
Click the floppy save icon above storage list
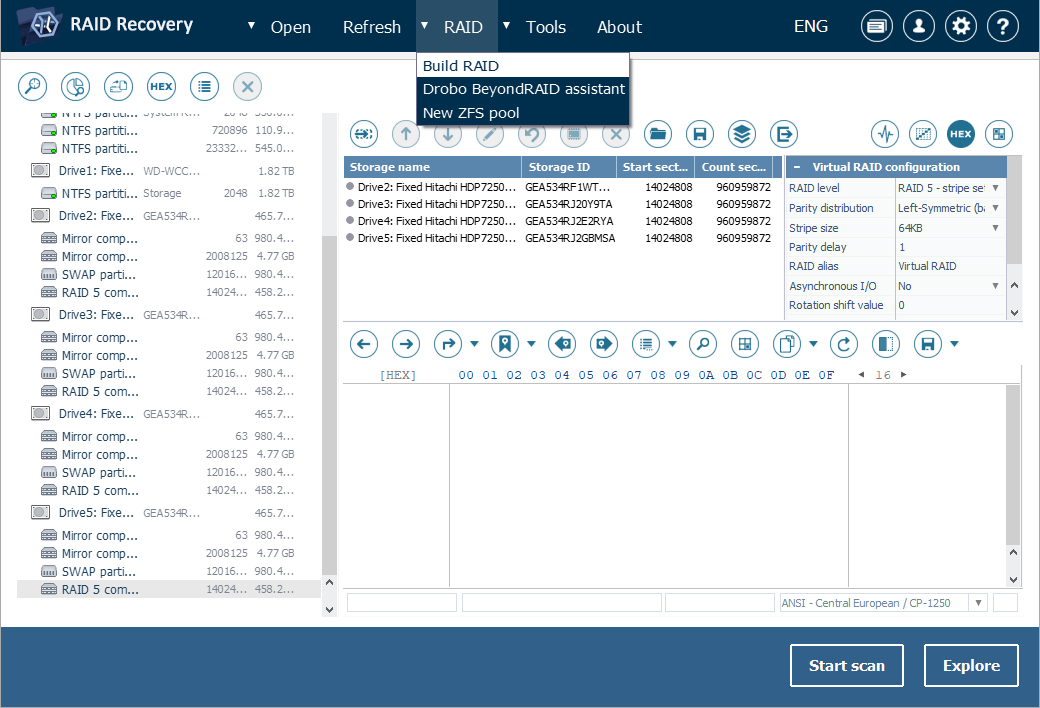tap(700, 134)
